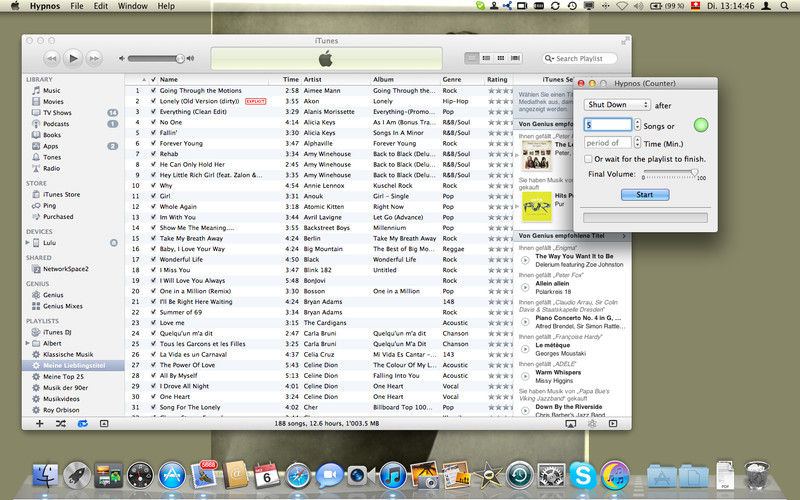Open the Hypnos menu
Viewport: 800px width, 500px height.
point(45,6)
